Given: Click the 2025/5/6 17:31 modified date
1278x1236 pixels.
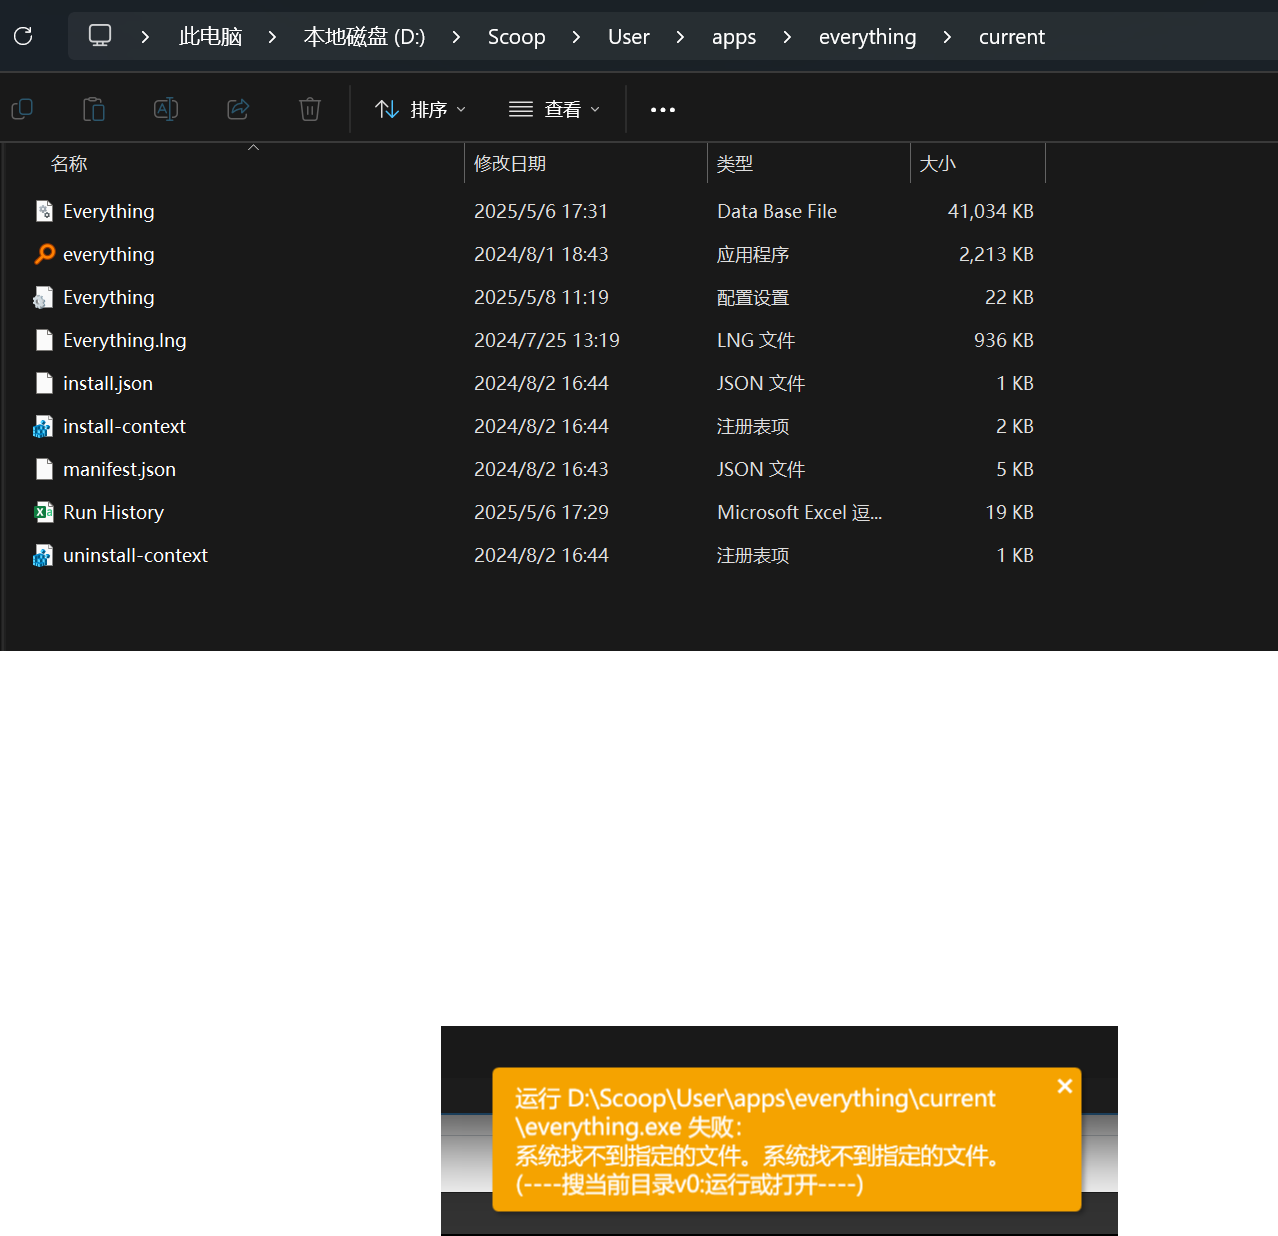Looking at the screenshot, I should [x=541, y=211].
